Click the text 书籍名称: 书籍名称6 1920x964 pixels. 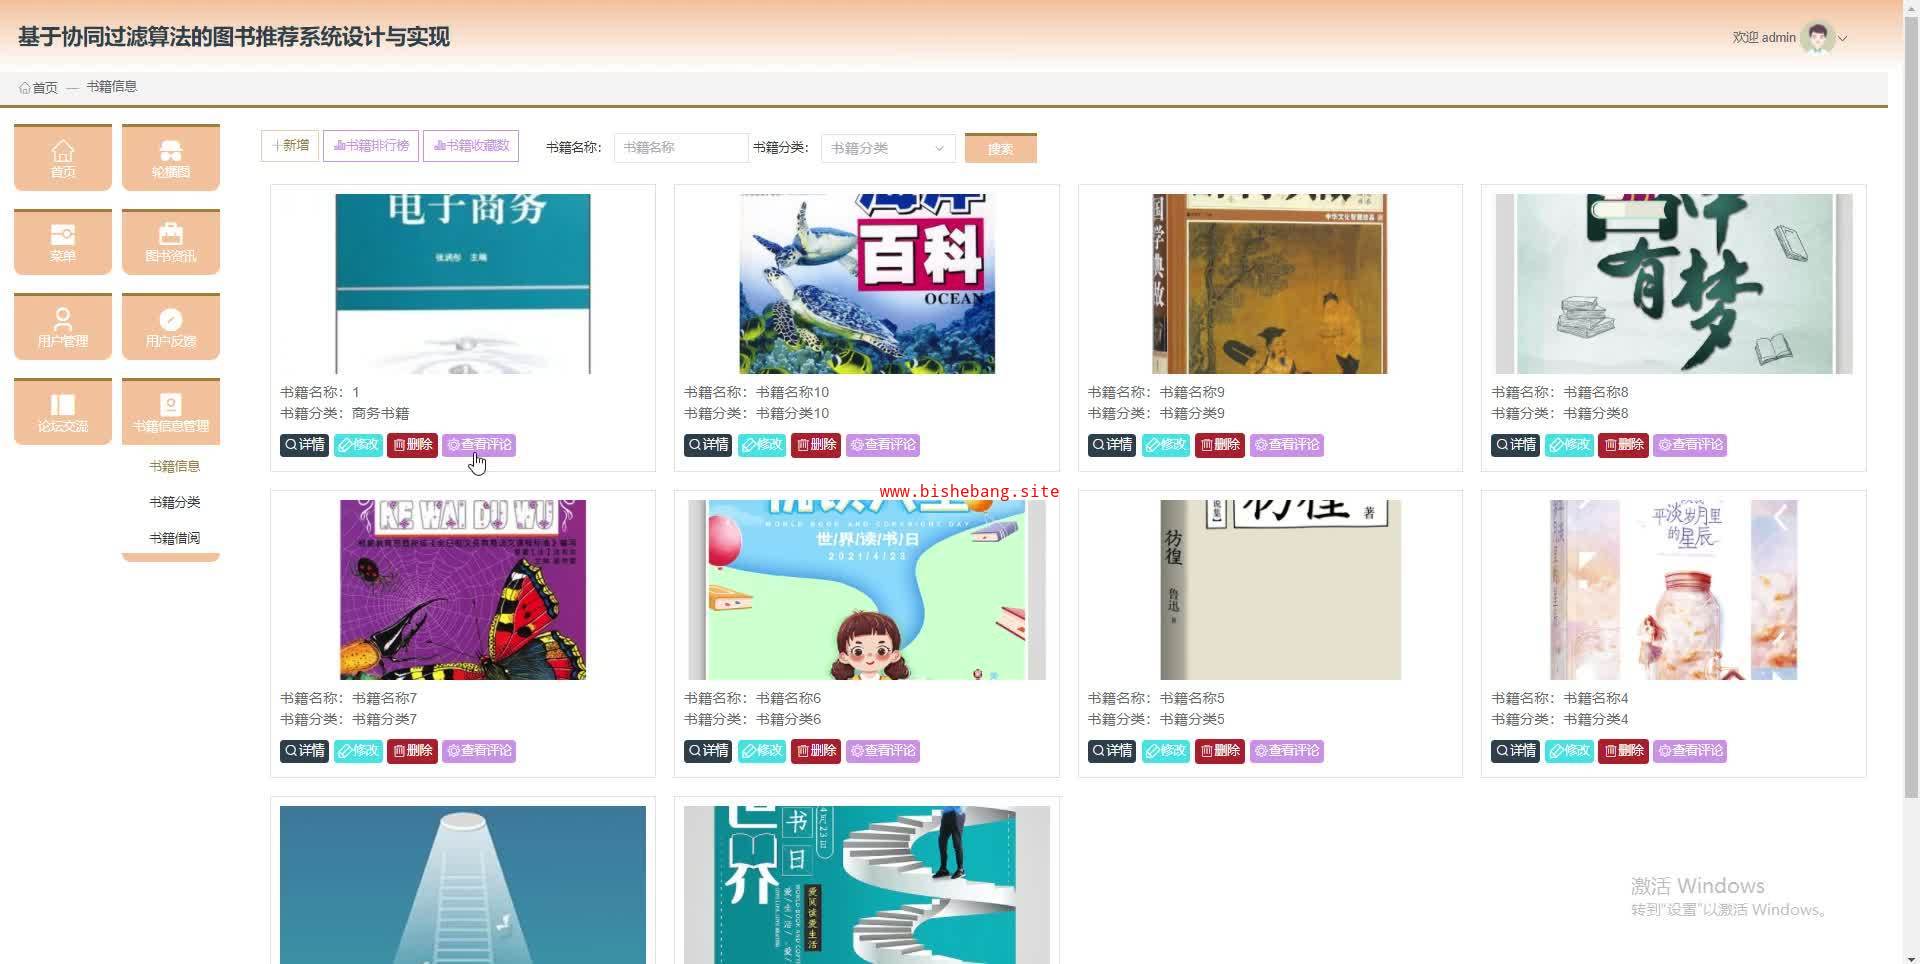click(753, 698)
